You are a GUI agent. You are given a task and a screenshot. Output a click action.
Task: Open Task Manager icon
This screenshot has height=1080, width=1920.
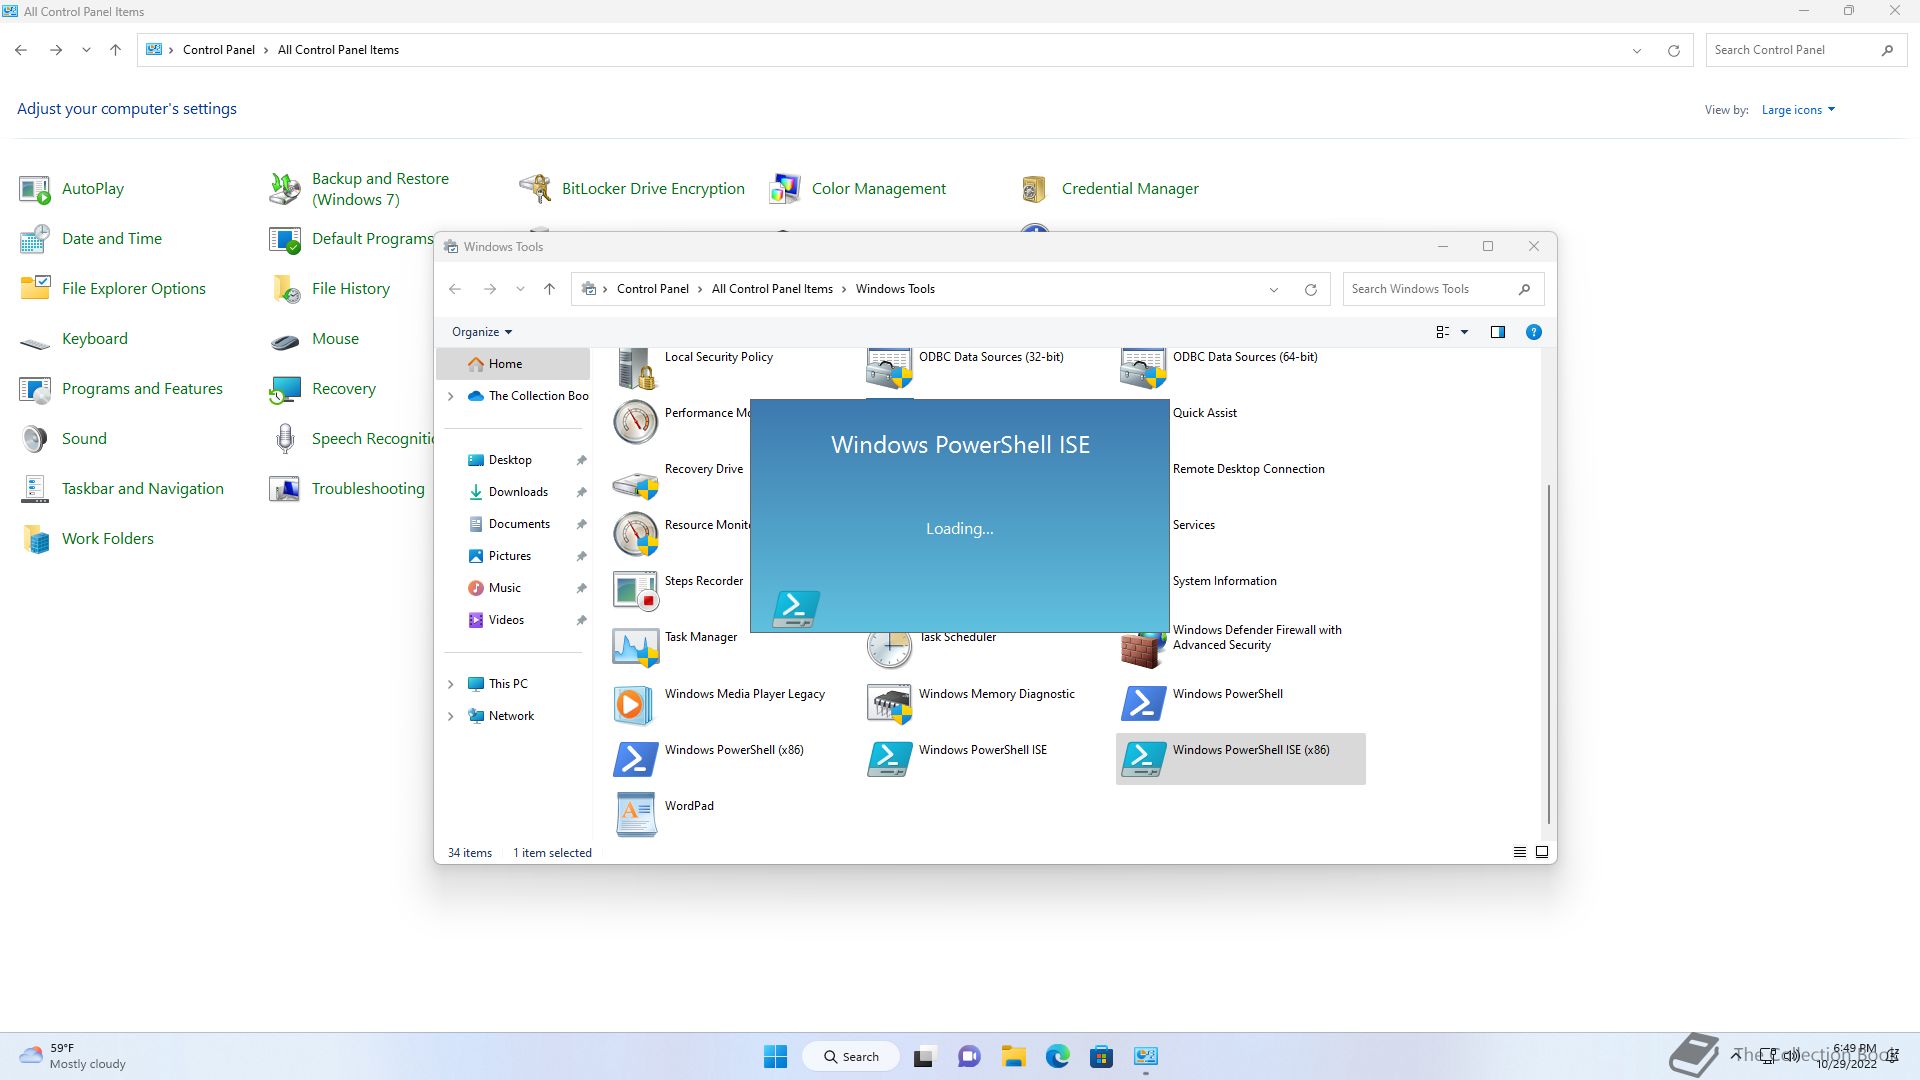[x=635, y=647]
